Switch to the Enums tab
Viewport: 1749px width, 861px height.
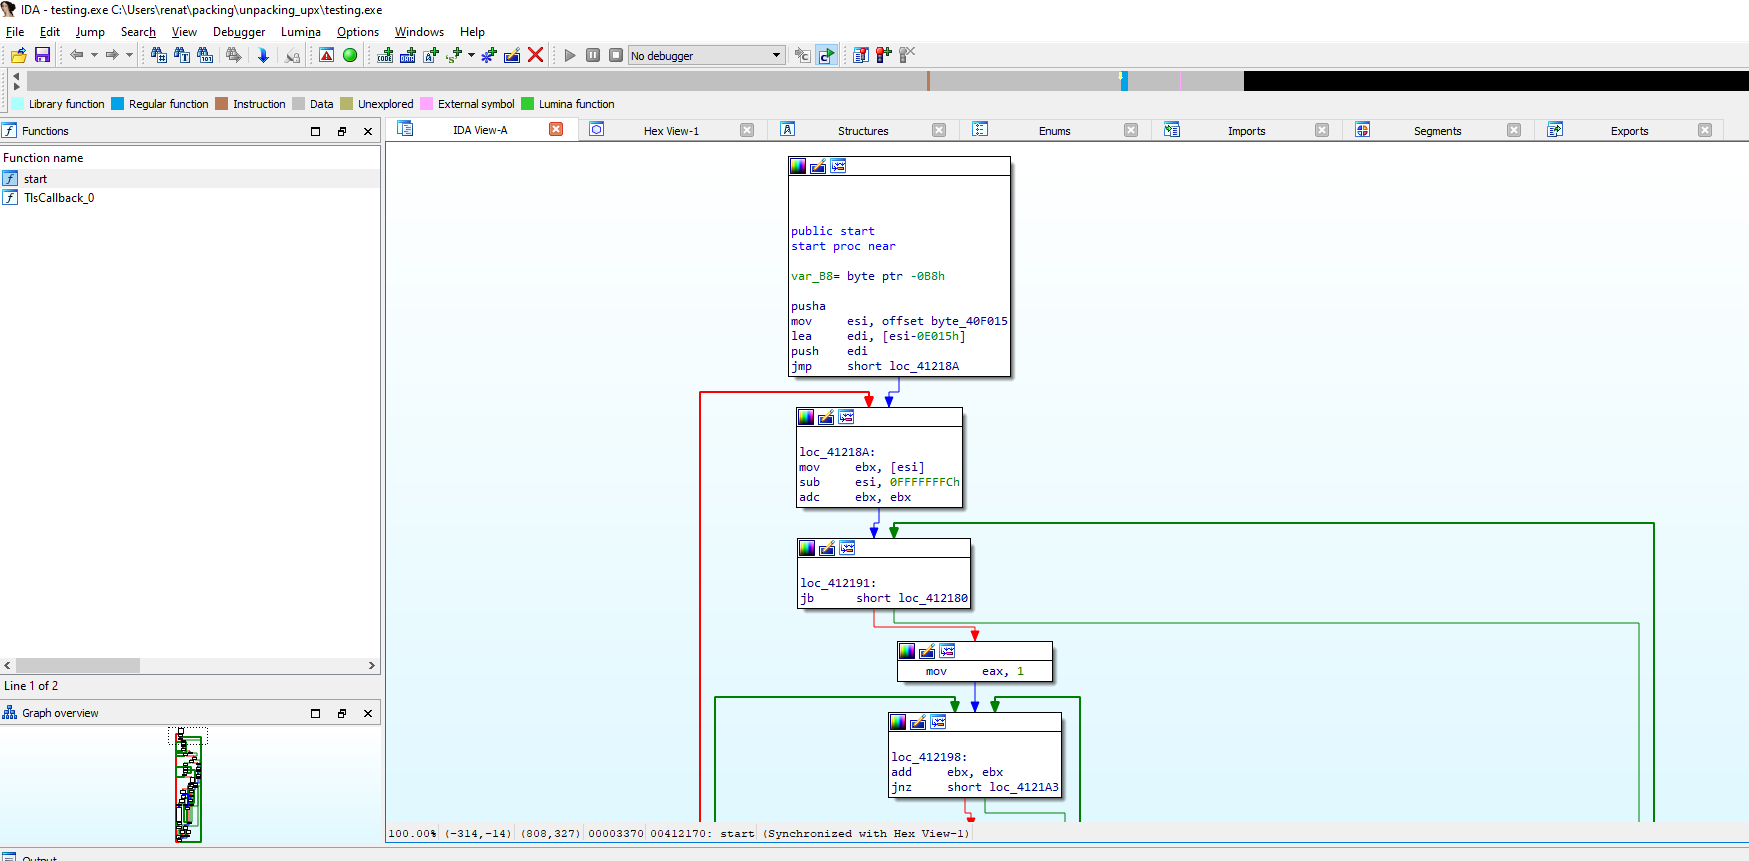click(x=1054, y=131)
